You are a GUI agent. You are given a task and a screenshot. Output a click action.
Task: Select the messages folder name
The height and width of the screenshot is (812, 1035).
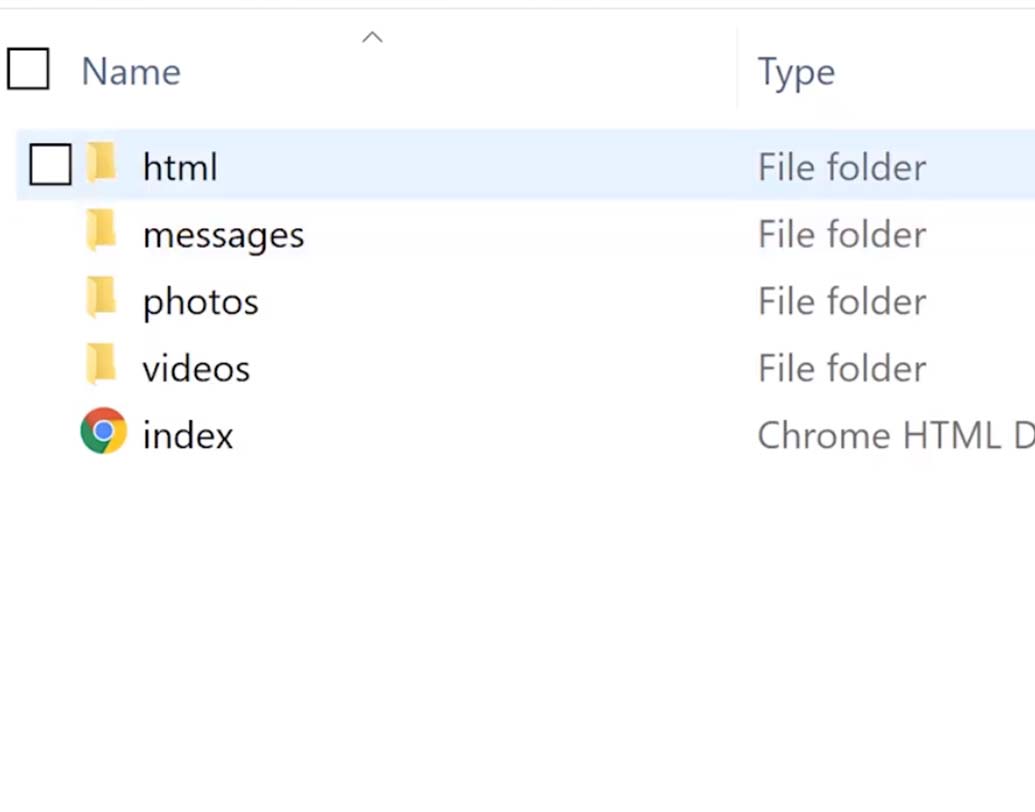(x=223, y=235)
